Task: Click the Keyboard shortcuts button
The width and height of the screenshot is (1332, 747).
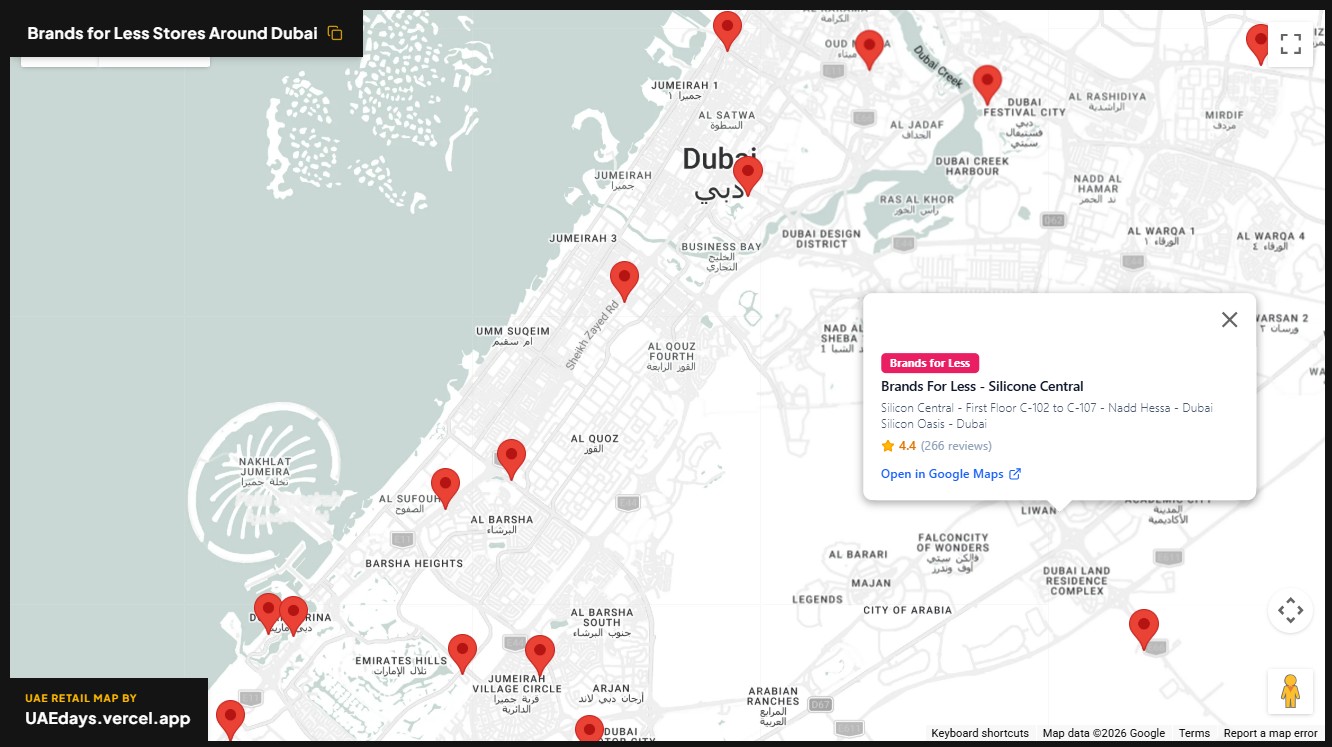Action: coord(980,733)
